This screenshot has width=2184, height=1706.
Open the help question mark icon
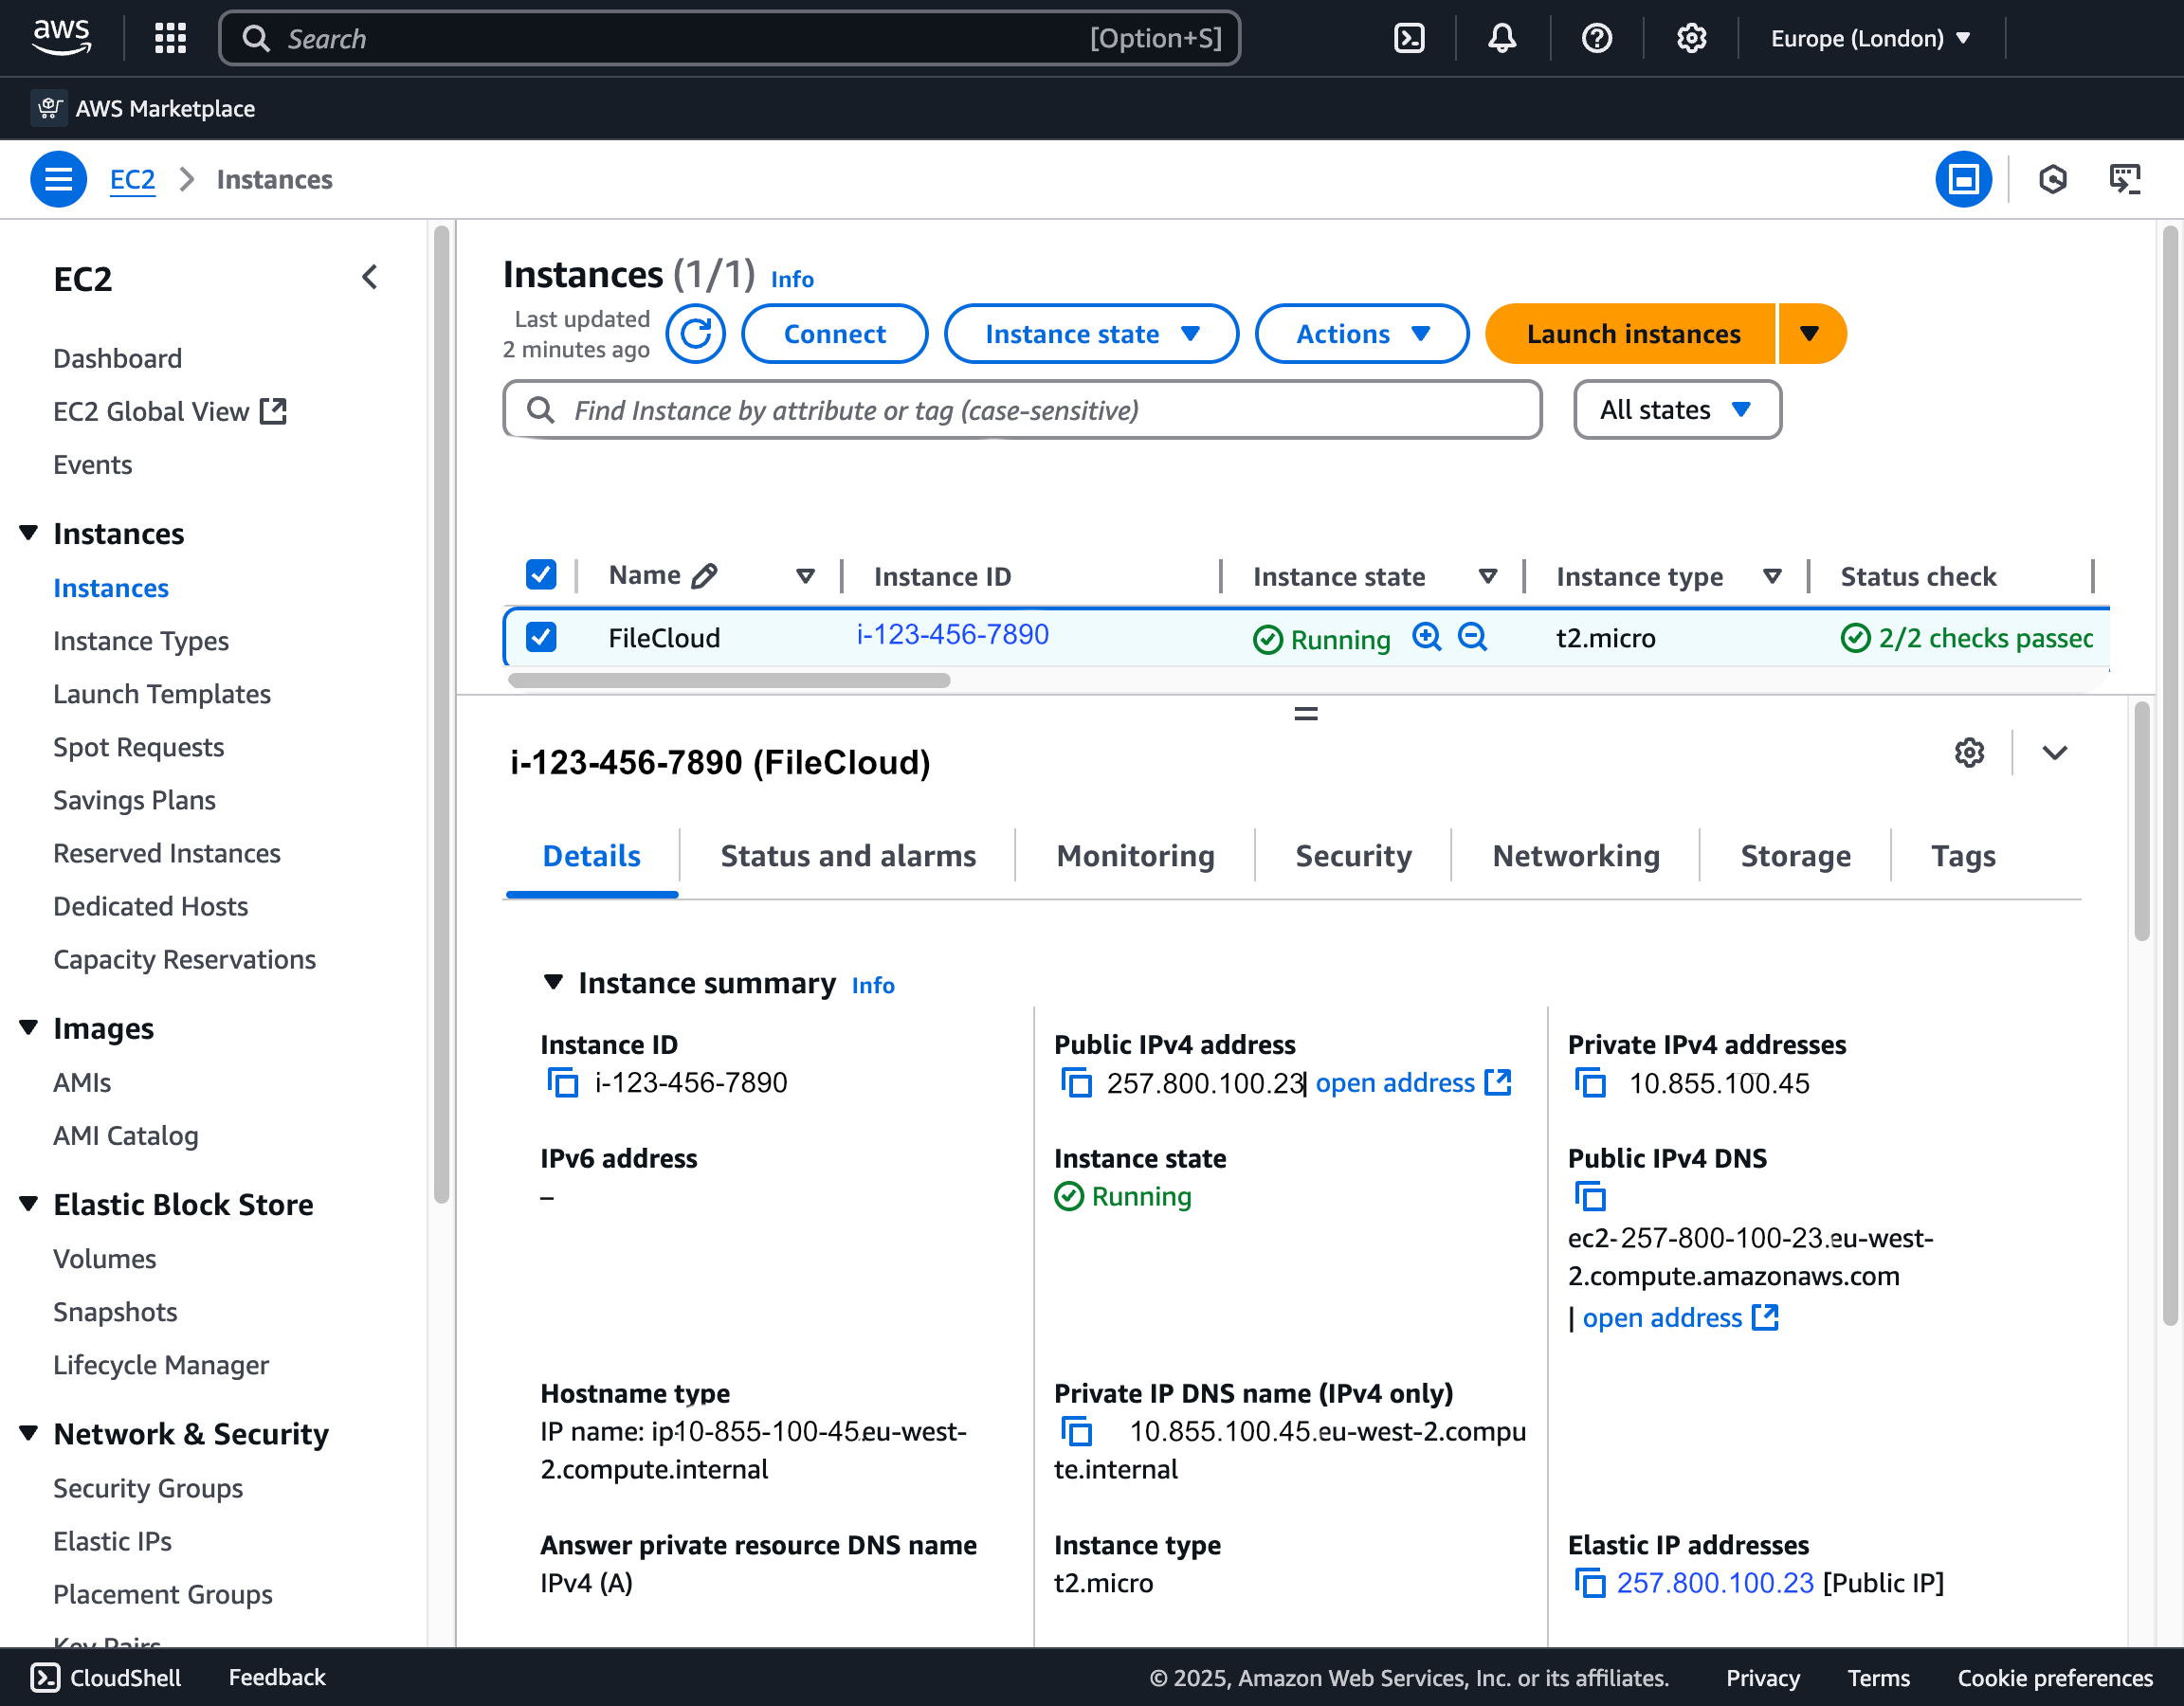tap(1596, 38)
